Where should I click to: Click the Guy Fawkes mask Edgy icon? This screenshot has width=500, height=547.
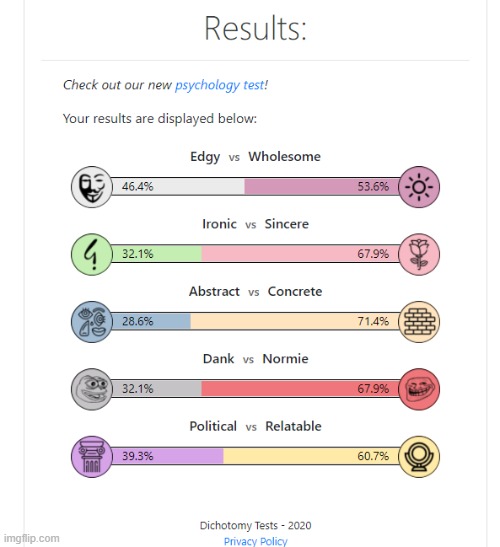92,187
